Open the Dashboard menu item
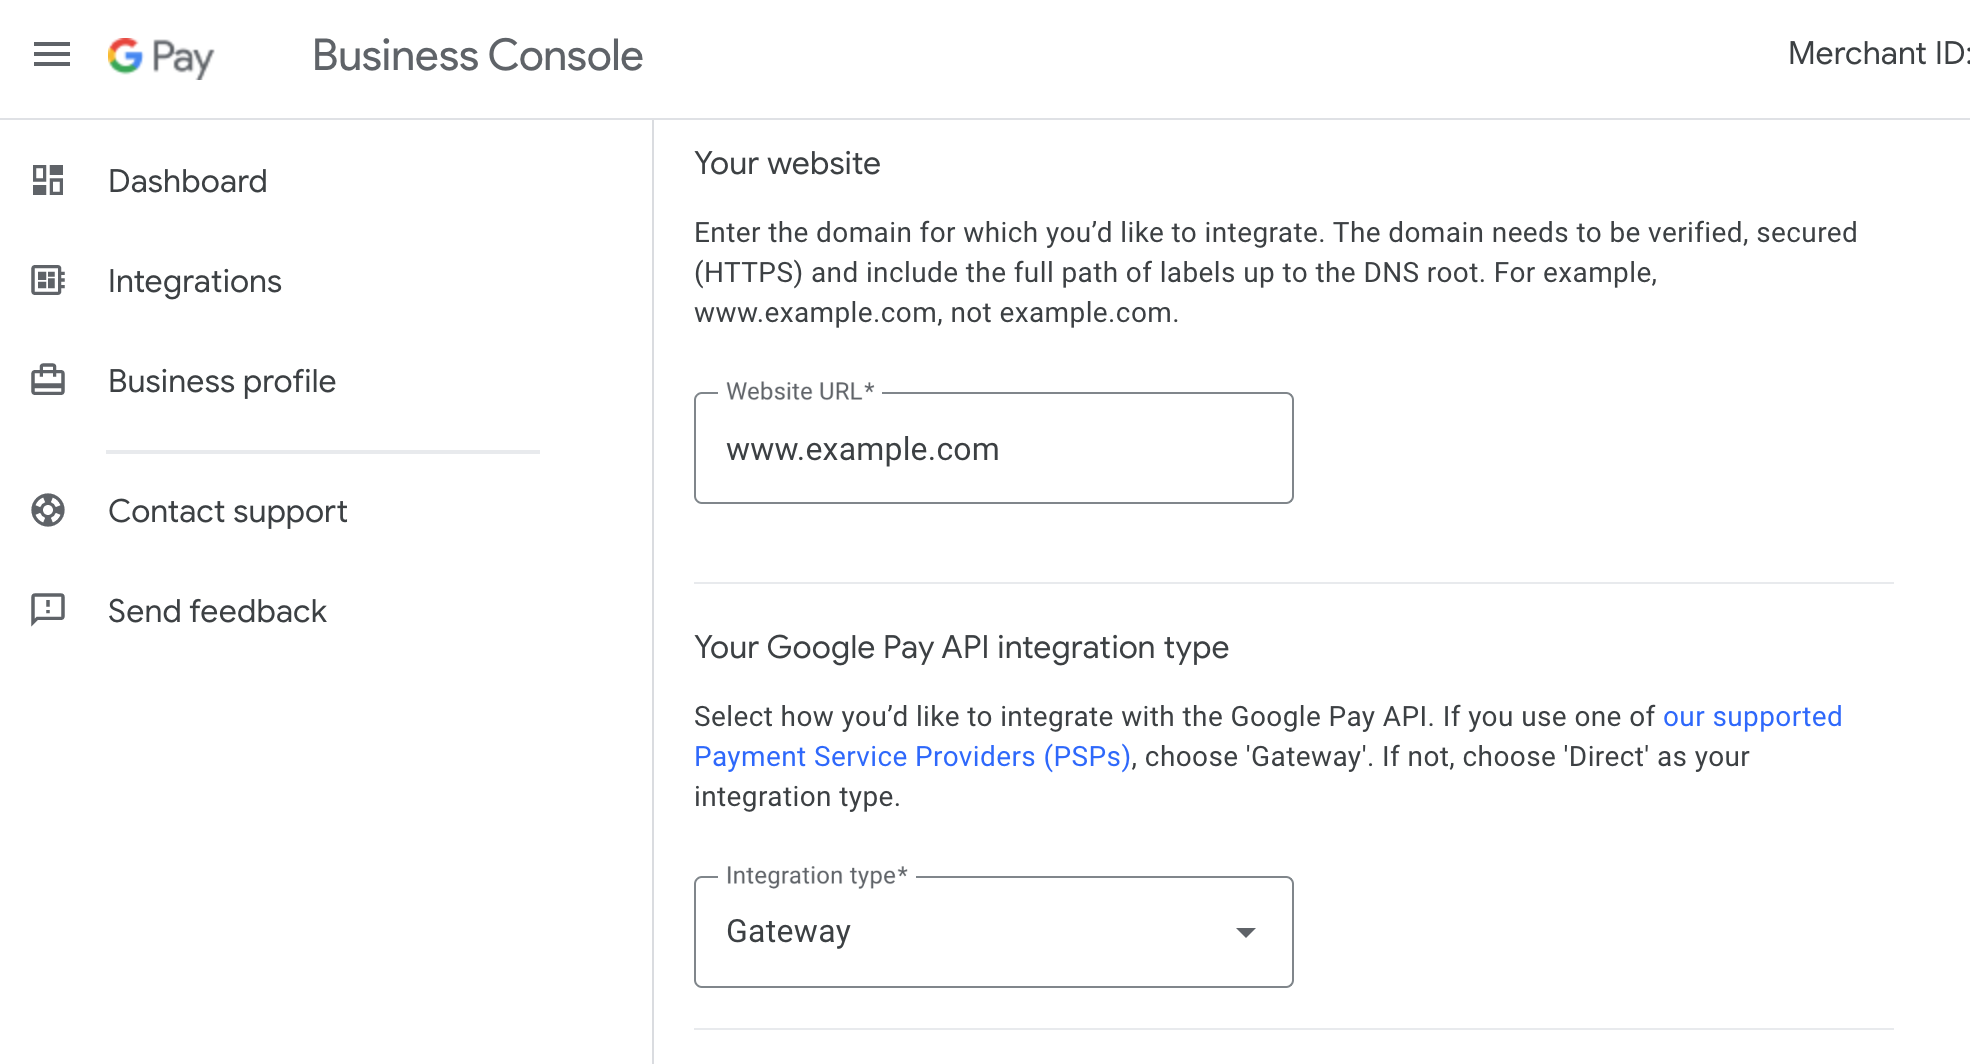The height and width of the screenshot is (1064, 1970). [188, 181]
